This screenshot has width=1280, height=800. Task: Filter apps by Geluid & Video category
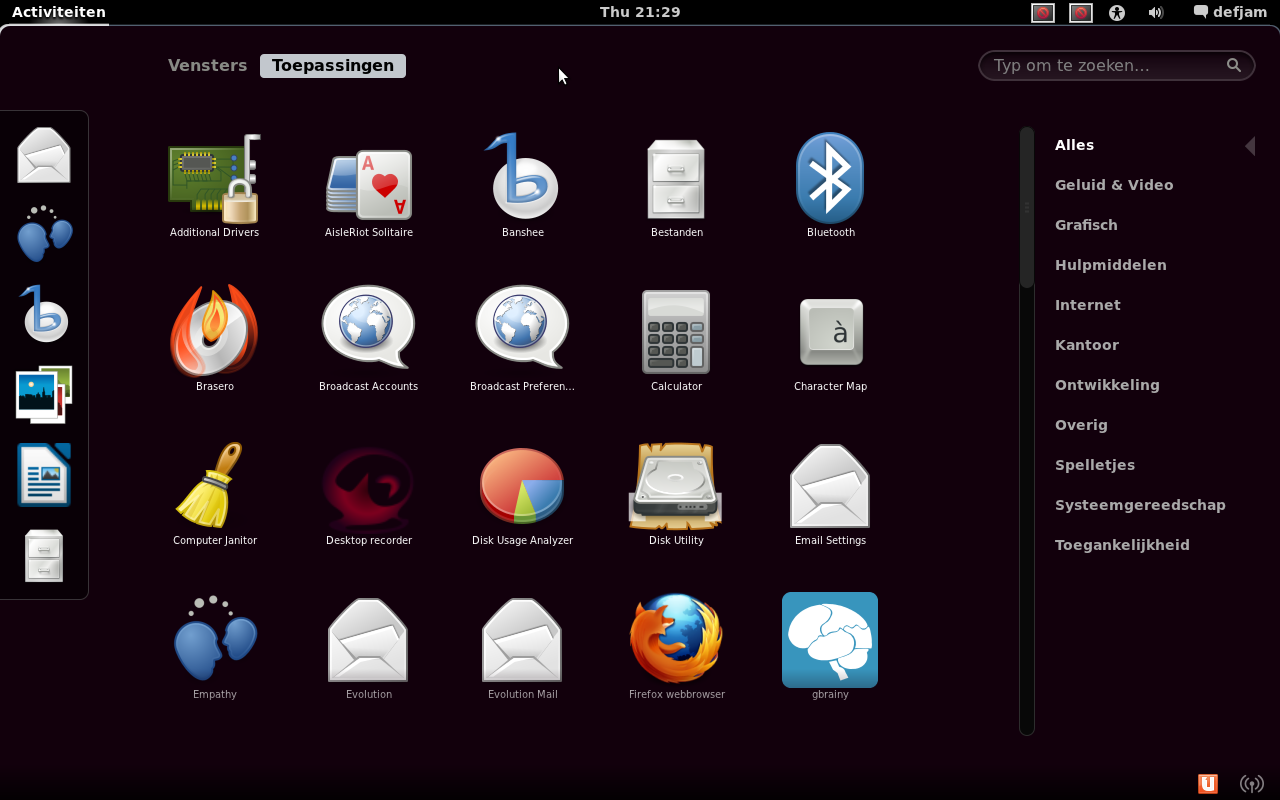pos(1114,185)
